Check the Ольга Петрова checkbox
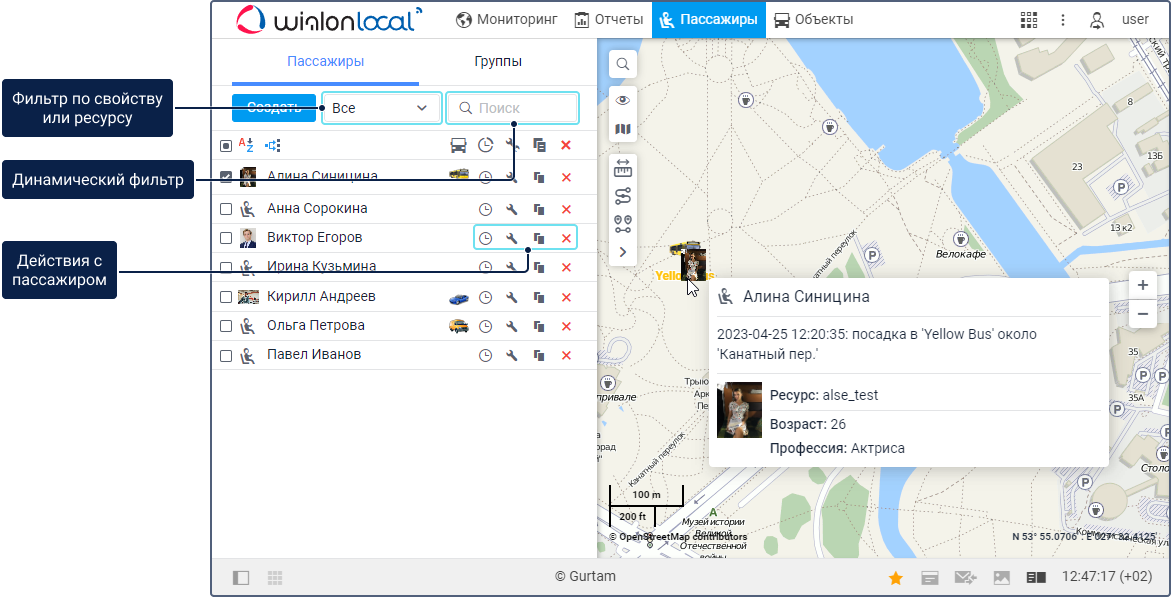Screen dimensions: 1171x597 pyautogui.click(x=226, y=327)
